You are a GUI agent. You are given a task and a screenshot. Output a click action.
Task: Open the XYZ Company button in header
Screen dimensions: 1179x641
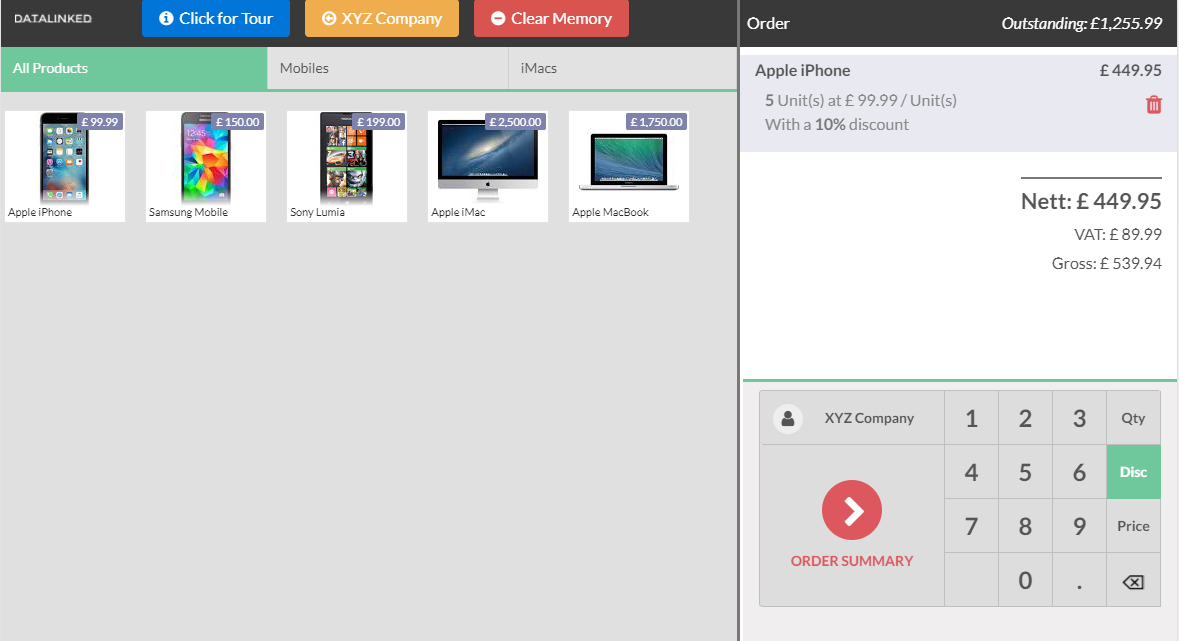382,19
